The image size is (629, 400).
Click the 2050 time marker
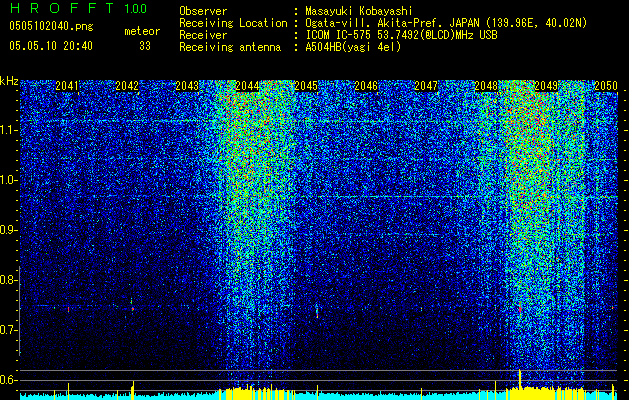click(x=606, y=86)
